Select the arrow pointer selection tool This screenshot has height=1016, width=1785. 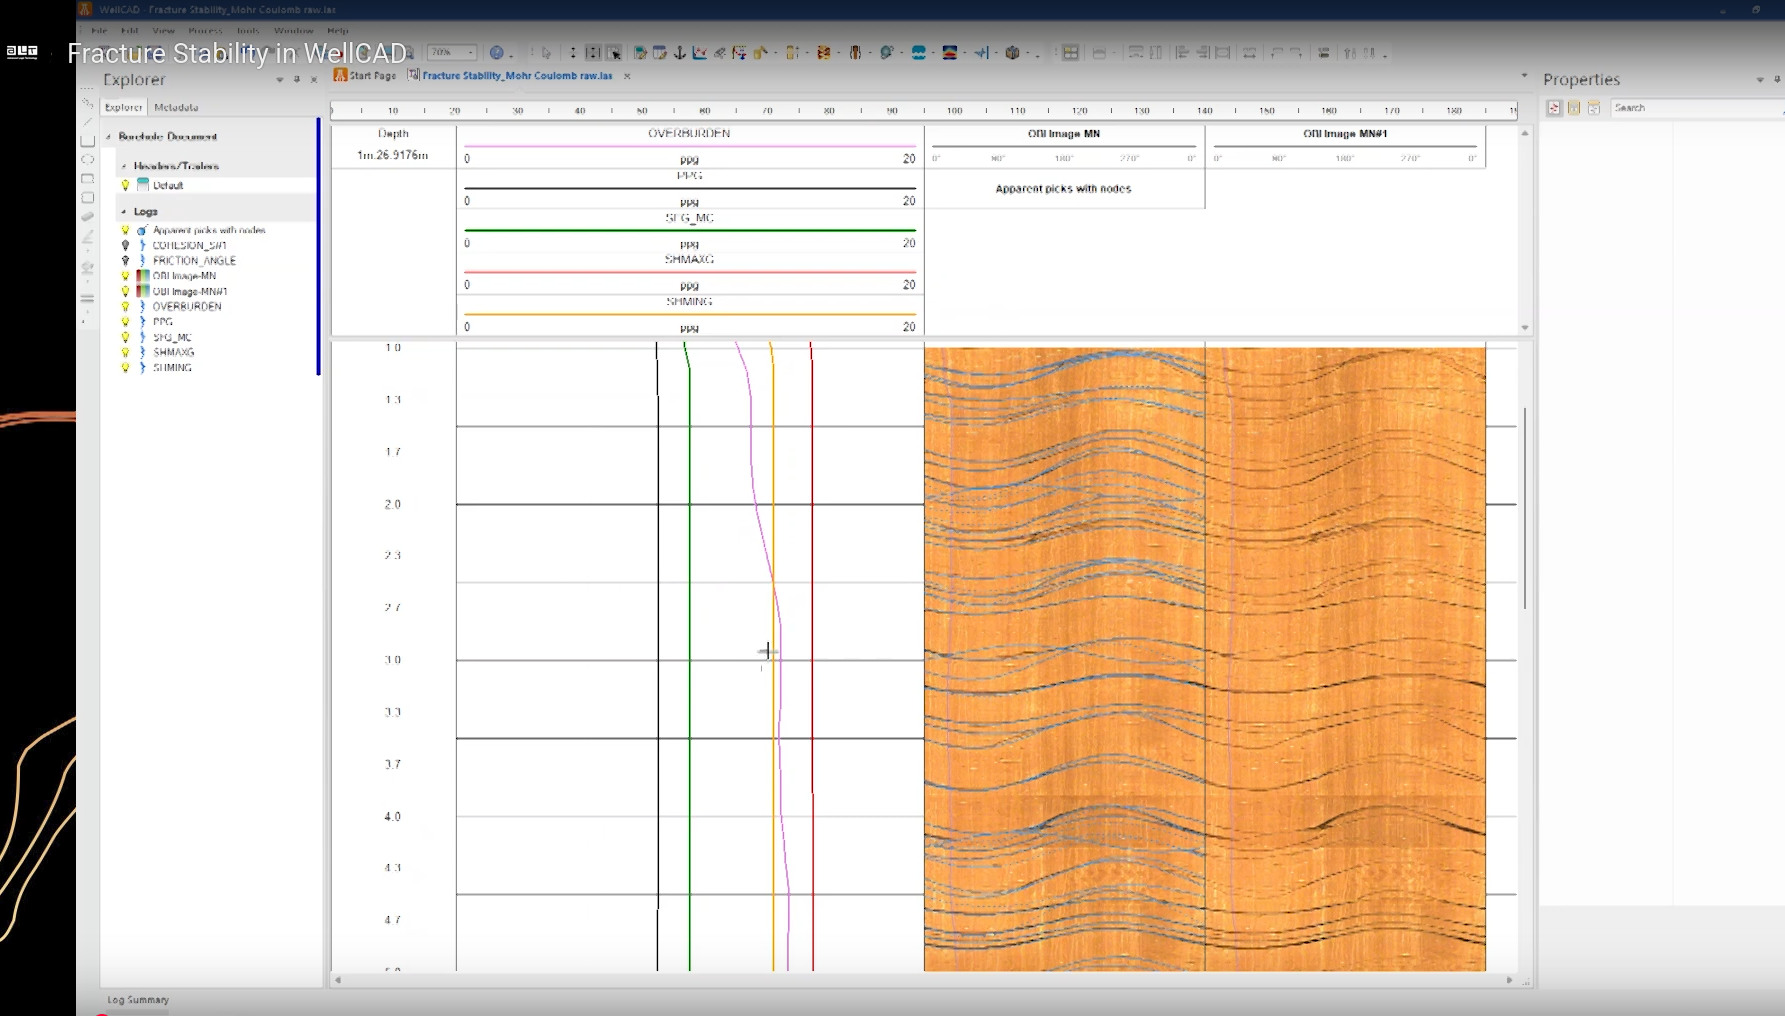546,53
